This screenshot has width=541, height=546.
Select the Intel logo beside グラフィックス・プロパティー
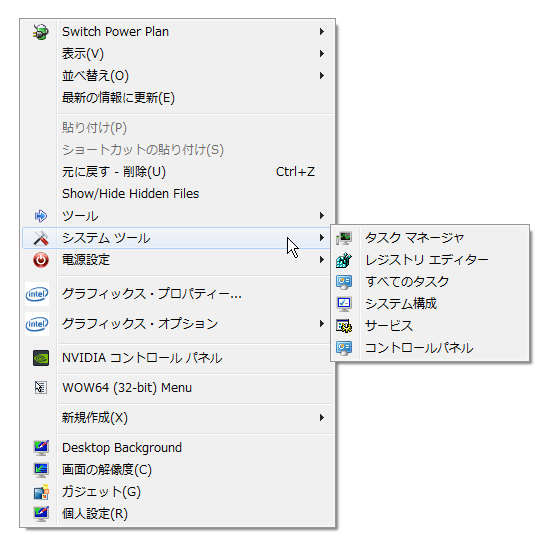37,294
